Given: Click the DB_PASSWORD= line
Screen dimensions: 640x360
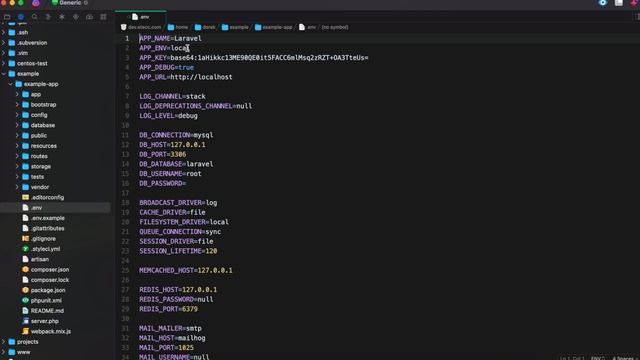Looking at the screenshot, I should pyautogui.click(x=162, y=183).
